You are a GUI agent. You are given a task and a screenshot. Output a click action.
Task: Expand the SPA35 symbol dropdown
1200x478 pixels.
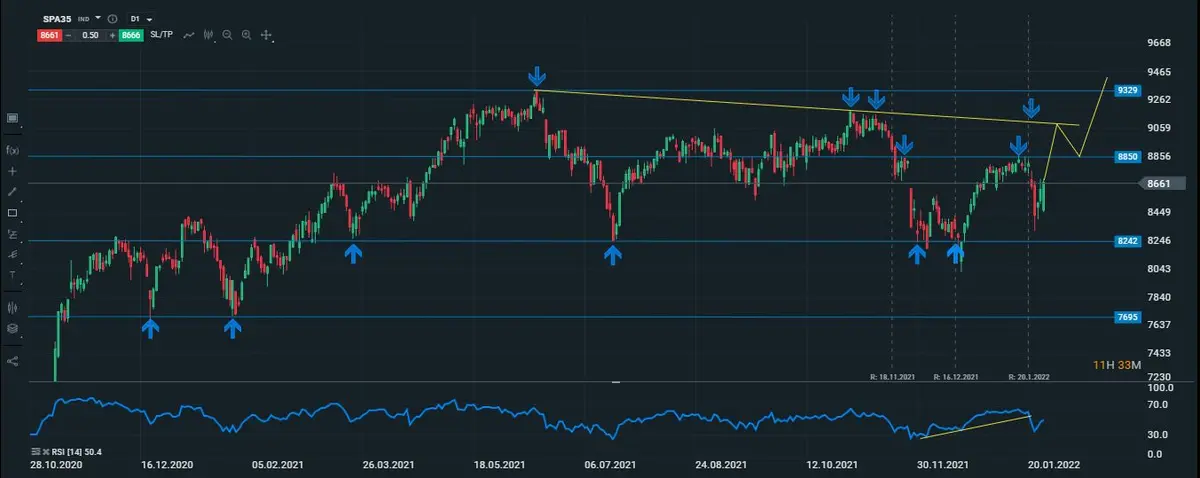[98, 19]
